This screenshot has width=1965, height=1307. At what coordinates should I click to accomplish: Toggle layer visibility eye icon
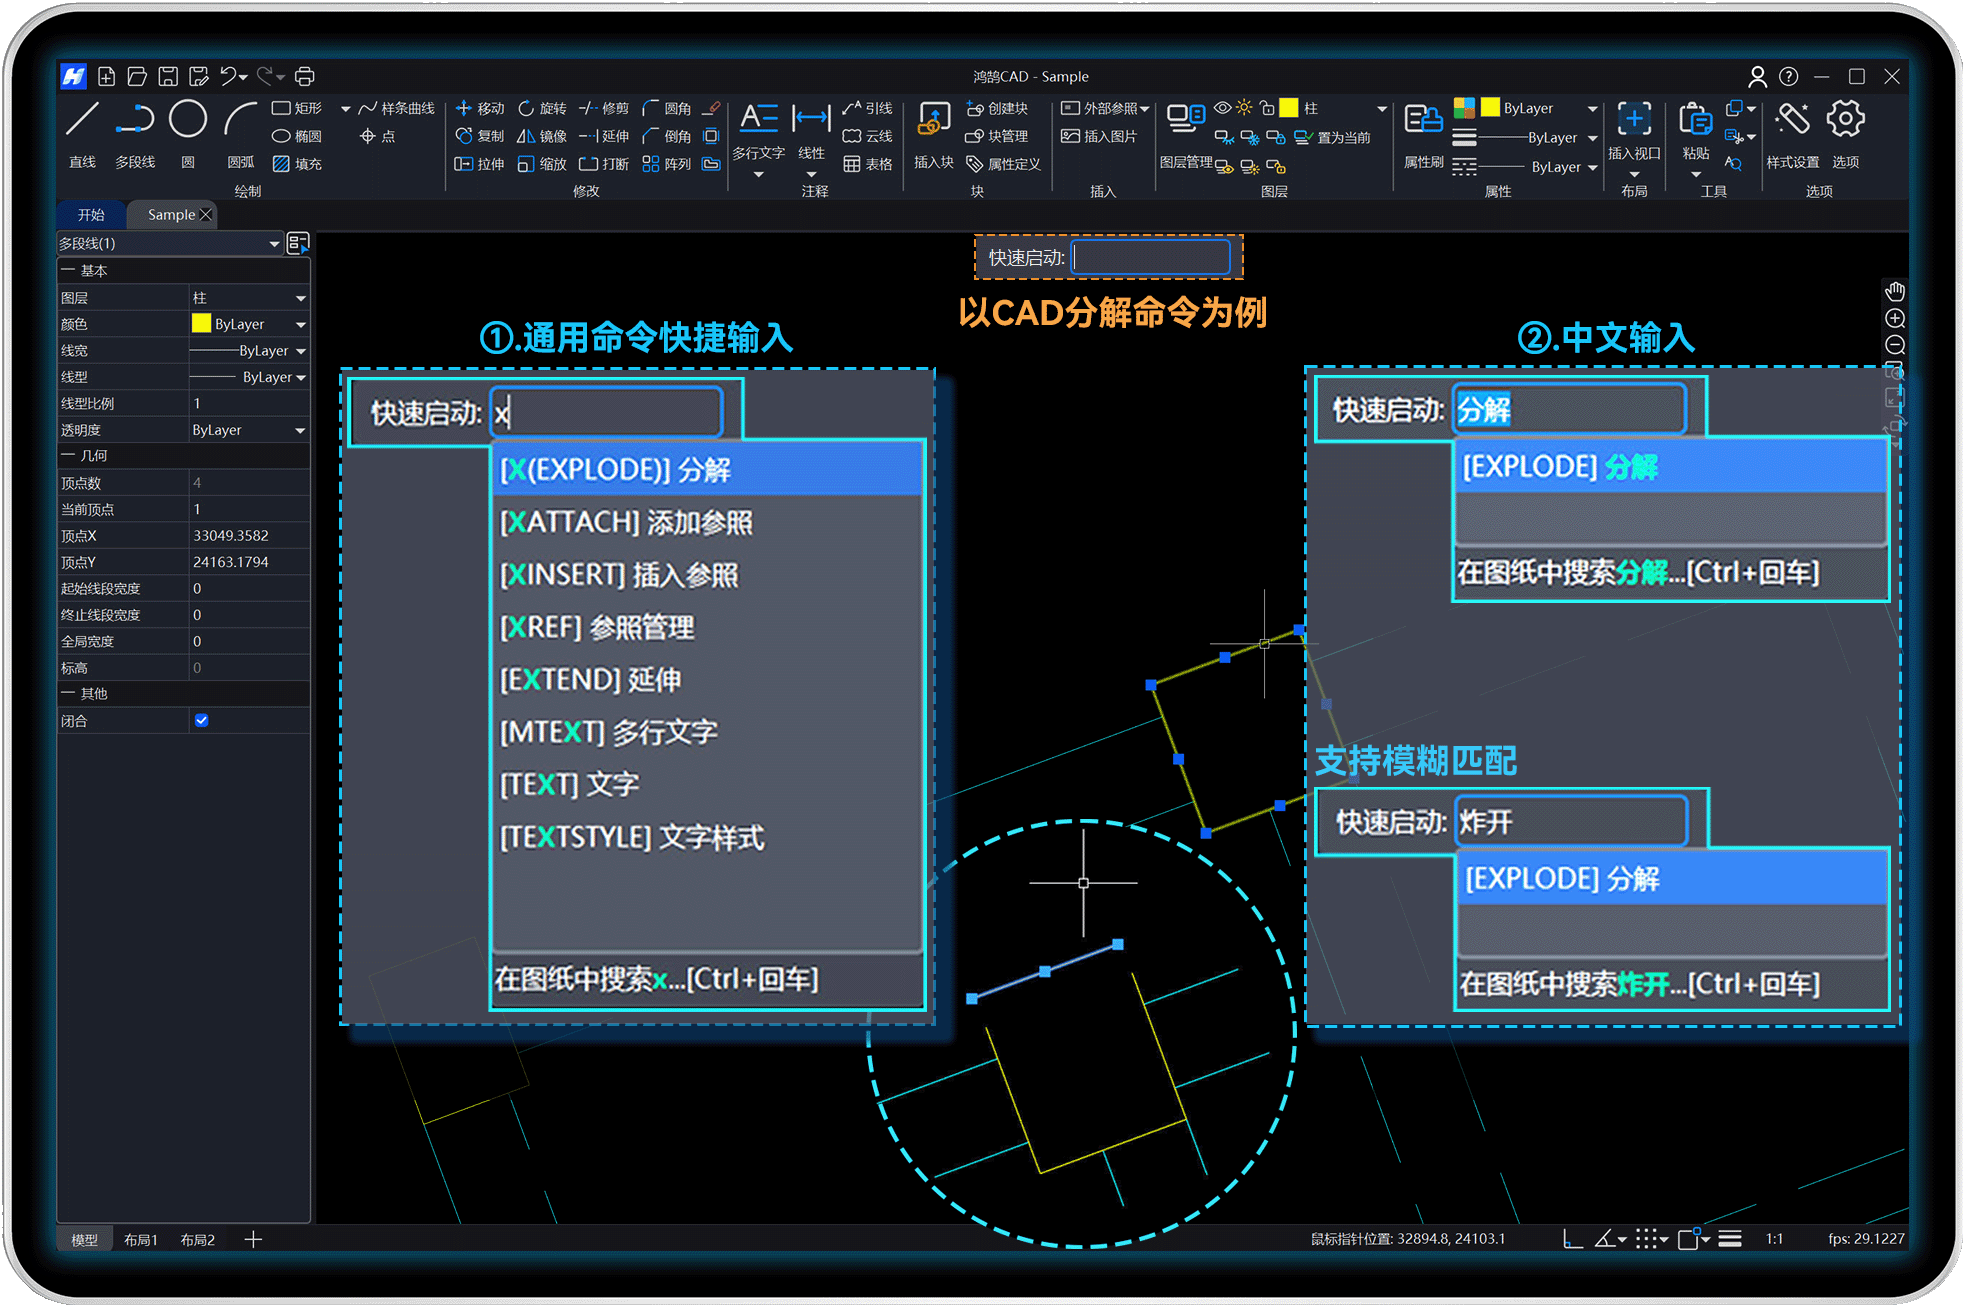click(1222, 108)
